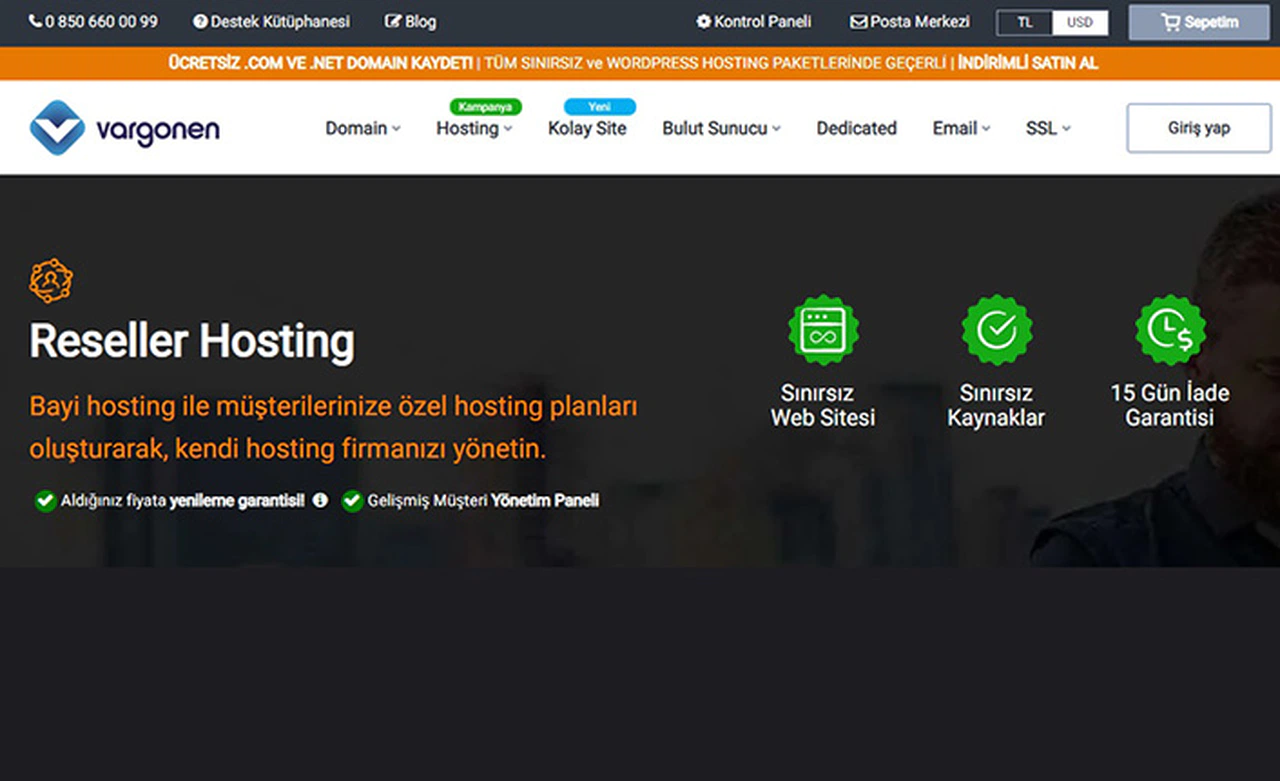The width and height of the screenshot is (1280, 781).
Task: Switch currency to TL
Action: click(1025, 22)
